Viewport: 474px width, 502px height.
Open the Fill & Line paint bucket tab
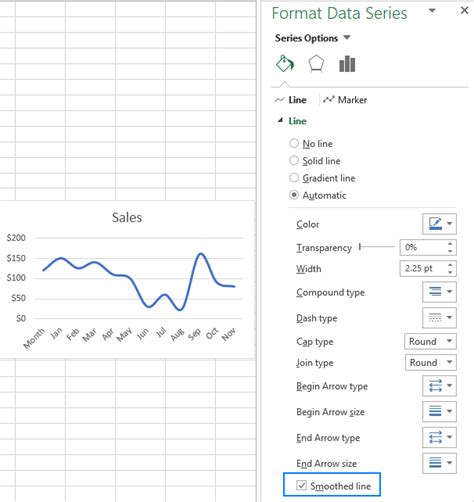click(285, 63)
